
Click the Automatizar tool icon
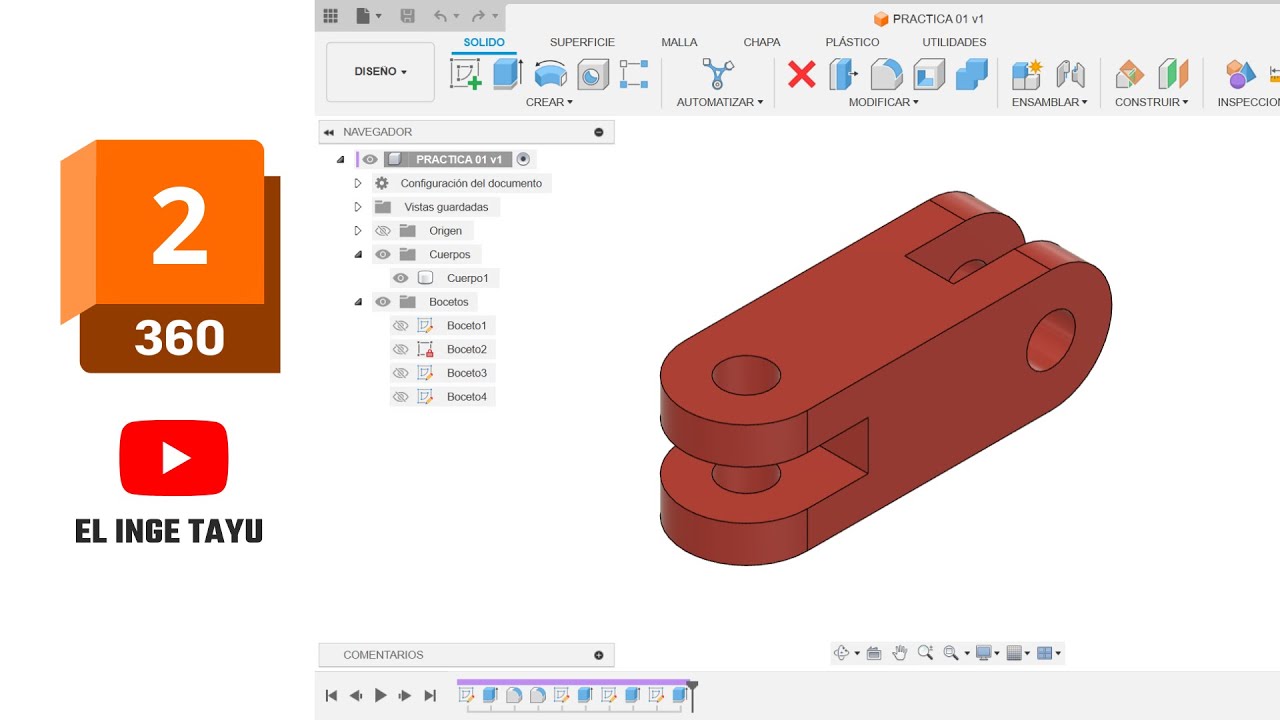[x=718, y=74]
